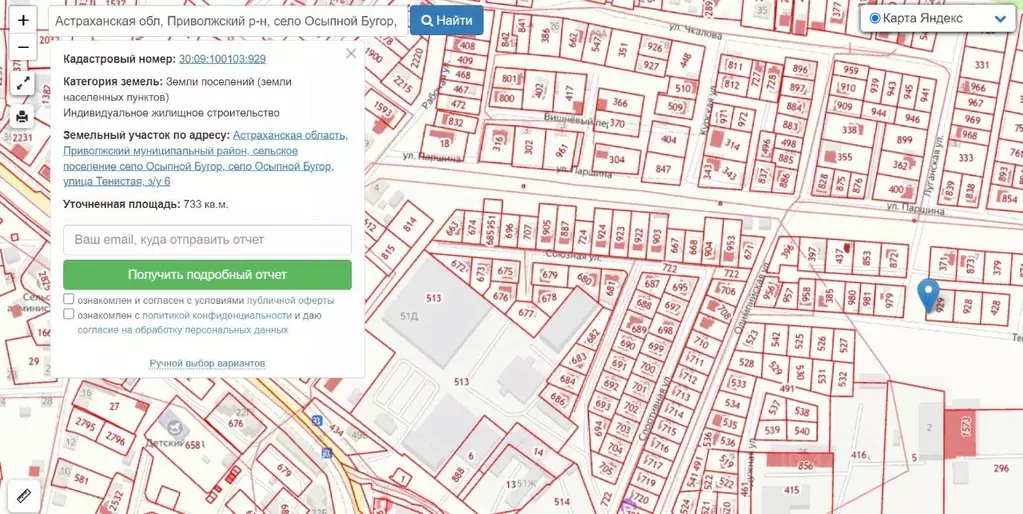Click the parcel labeled 899

click(x=902, y=140)
